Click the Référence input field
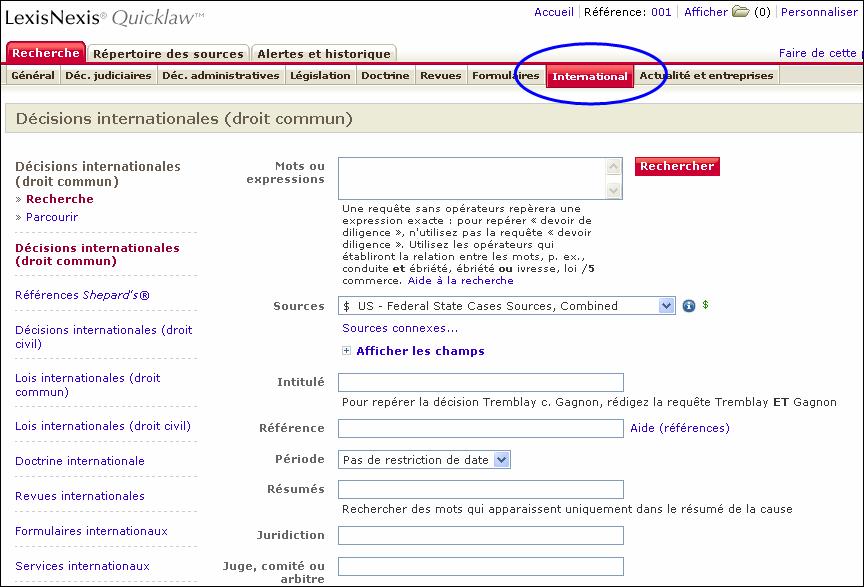Screen dimensions: 864x587 (480, 428)
